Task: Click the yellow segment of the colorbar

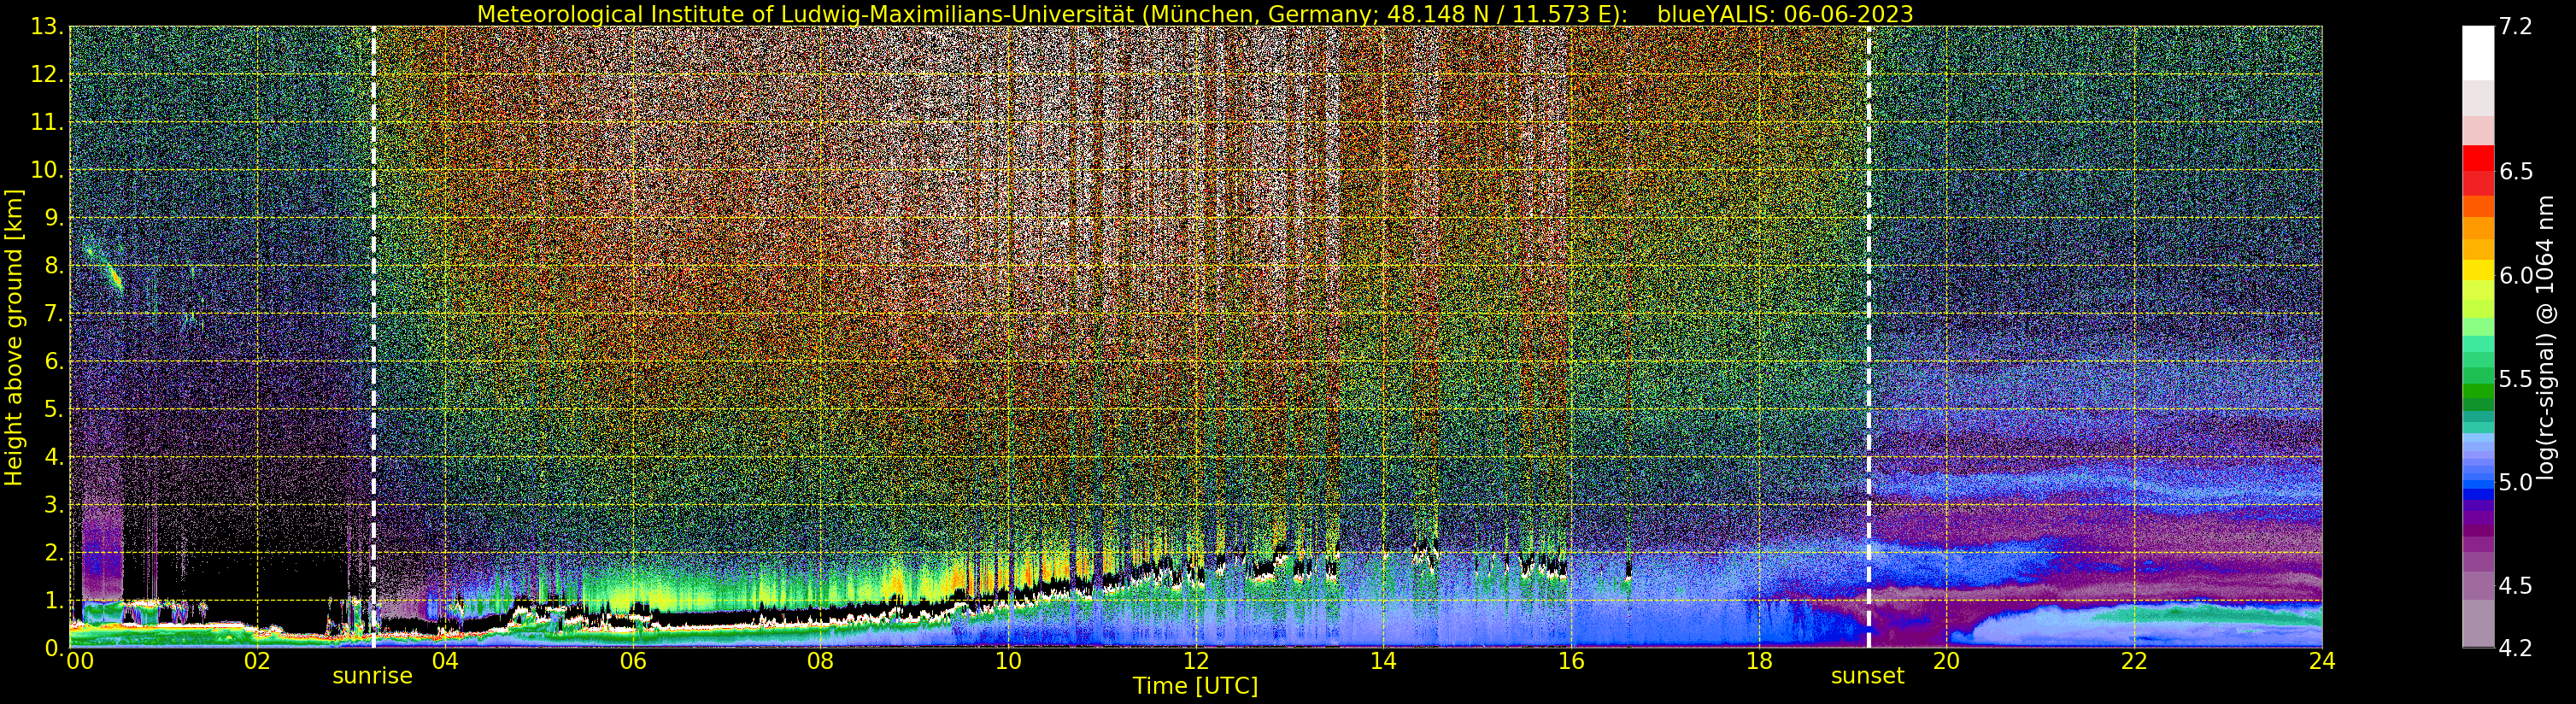Action: click(2478, 270)
